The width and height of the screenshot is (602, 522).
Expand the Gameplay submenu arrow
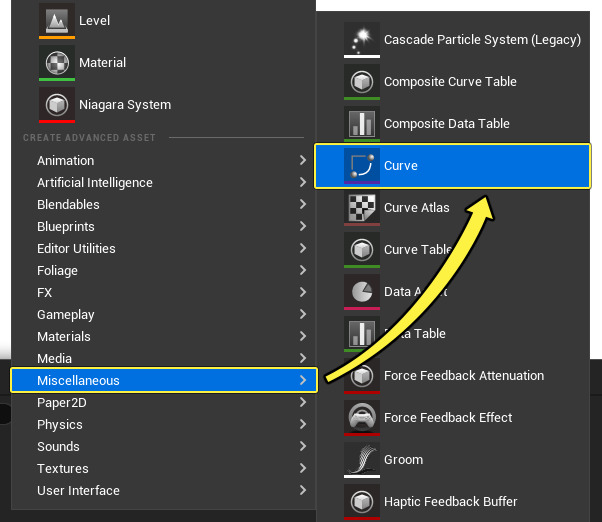[x=303, y=314]
